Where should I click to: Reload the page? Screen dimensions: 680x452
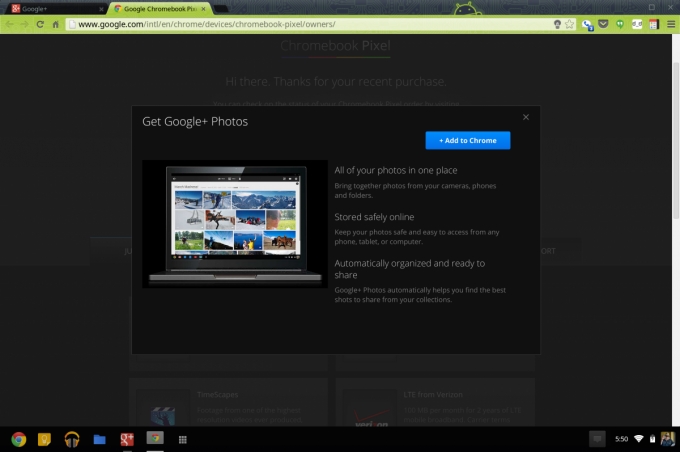pos(40,24)
